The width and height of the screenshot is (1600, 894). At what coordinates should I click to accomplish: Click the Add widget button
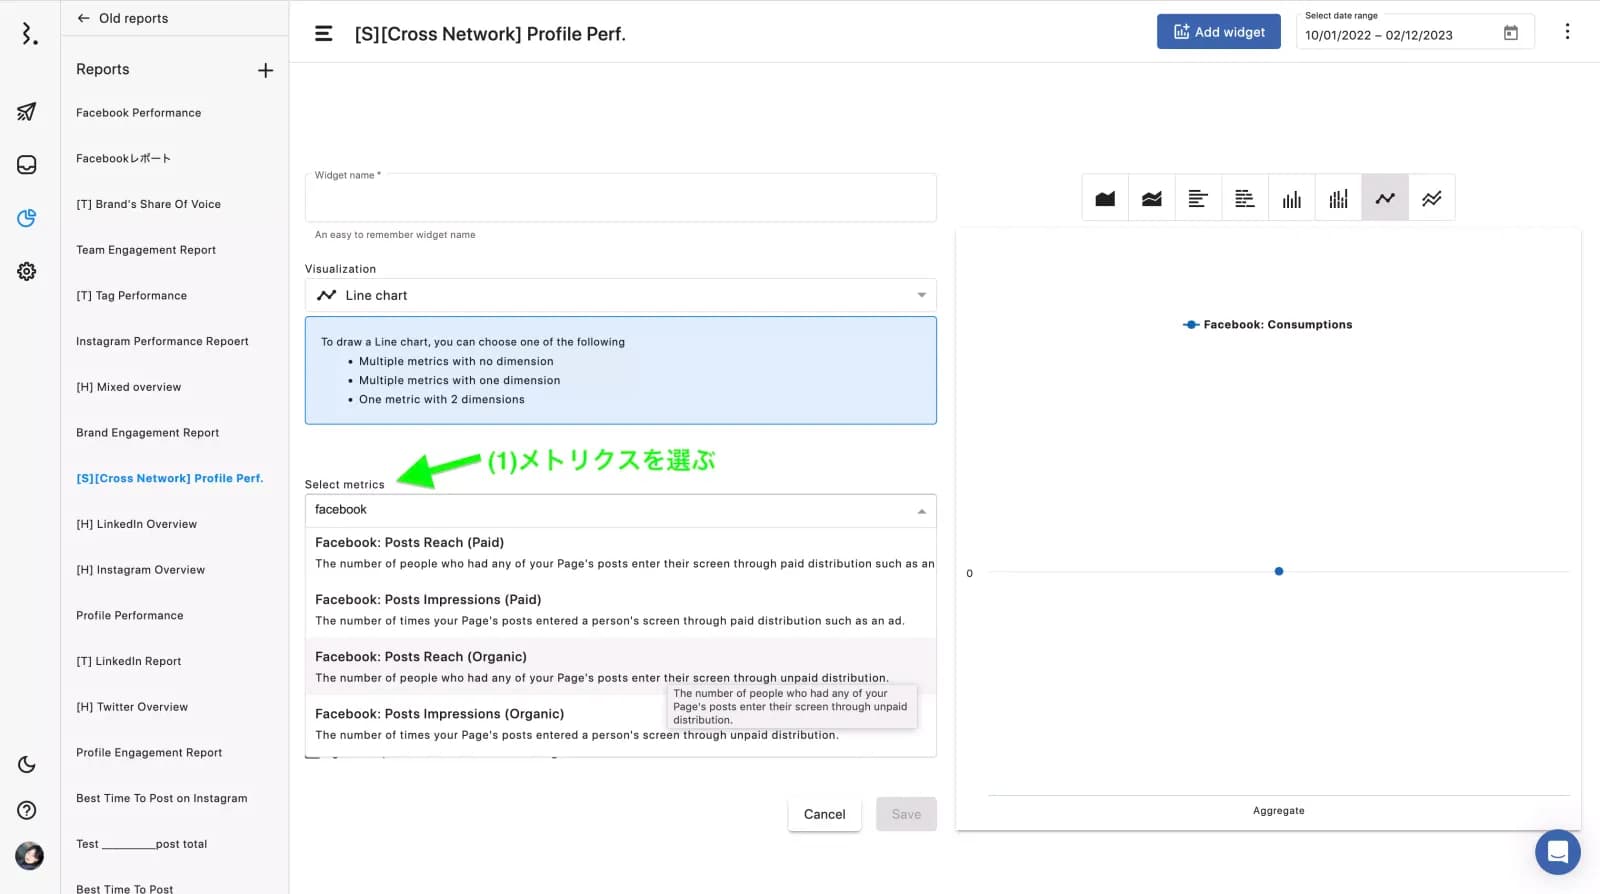pos(1218,32)
